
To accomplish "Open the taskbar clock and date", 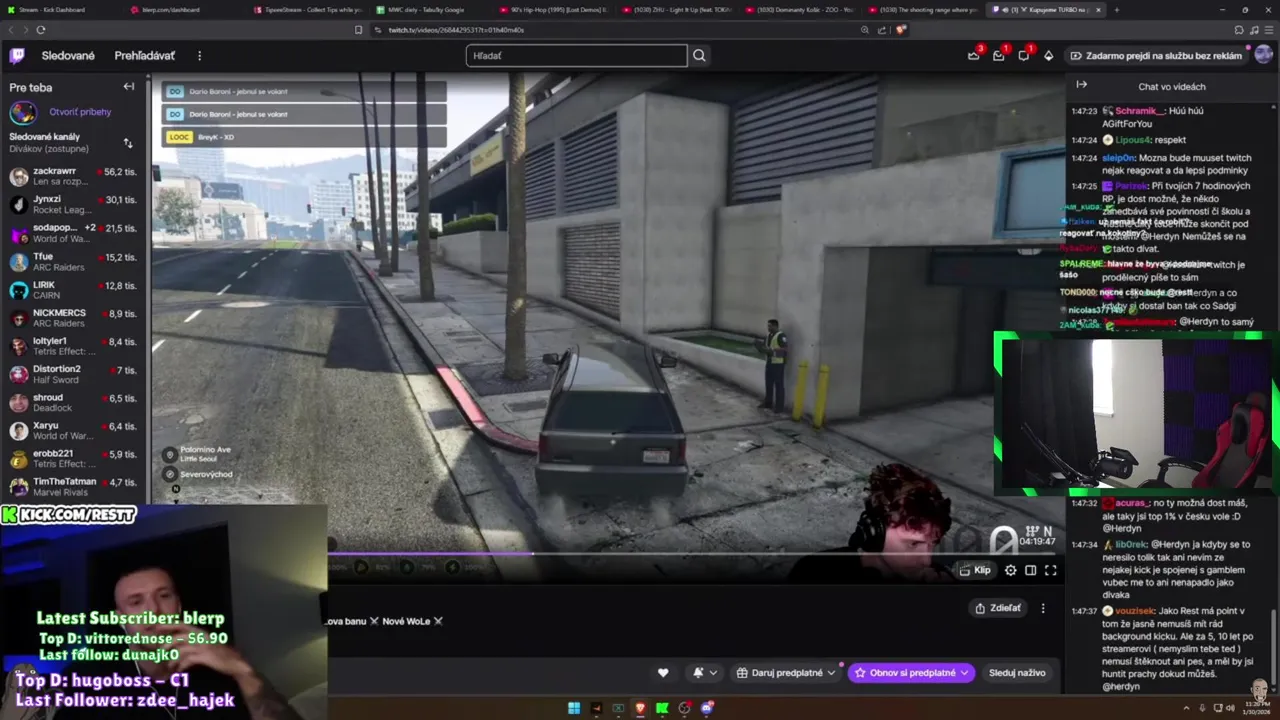I will tap(1255, 708).
